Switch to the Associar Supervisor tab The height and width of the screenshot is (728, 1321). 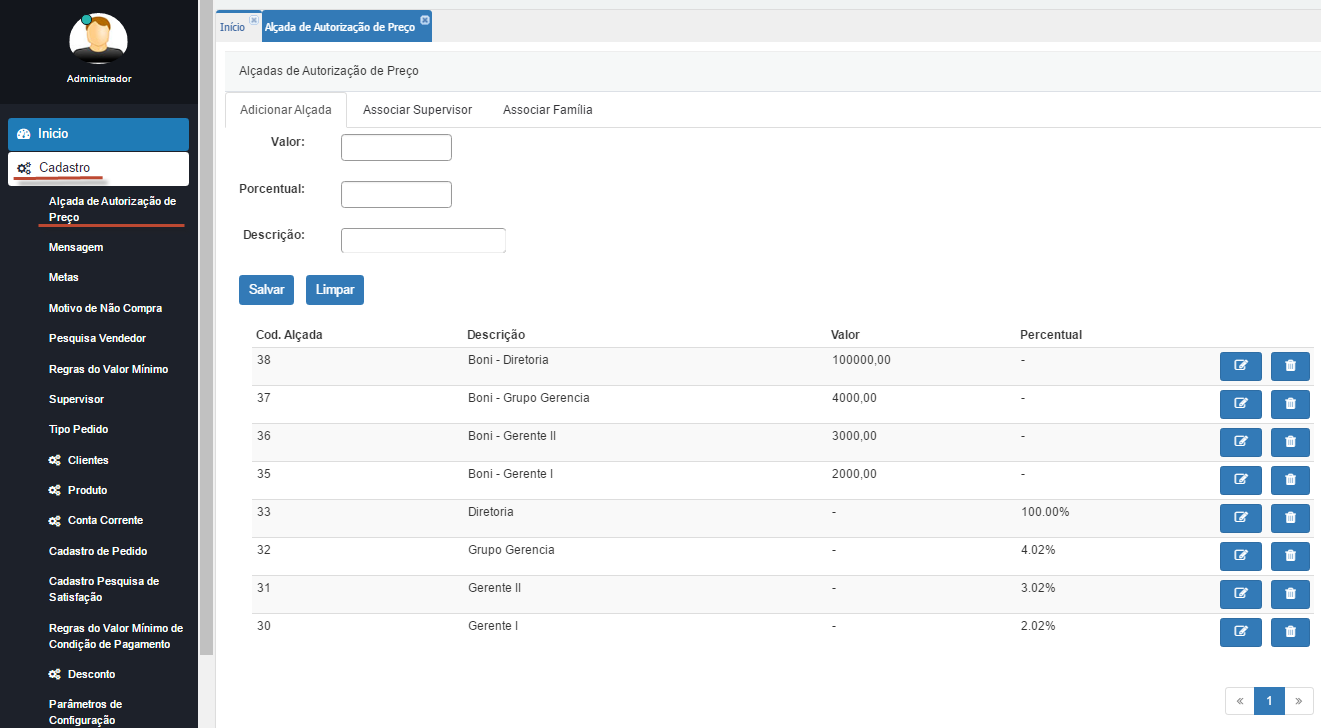417,110
